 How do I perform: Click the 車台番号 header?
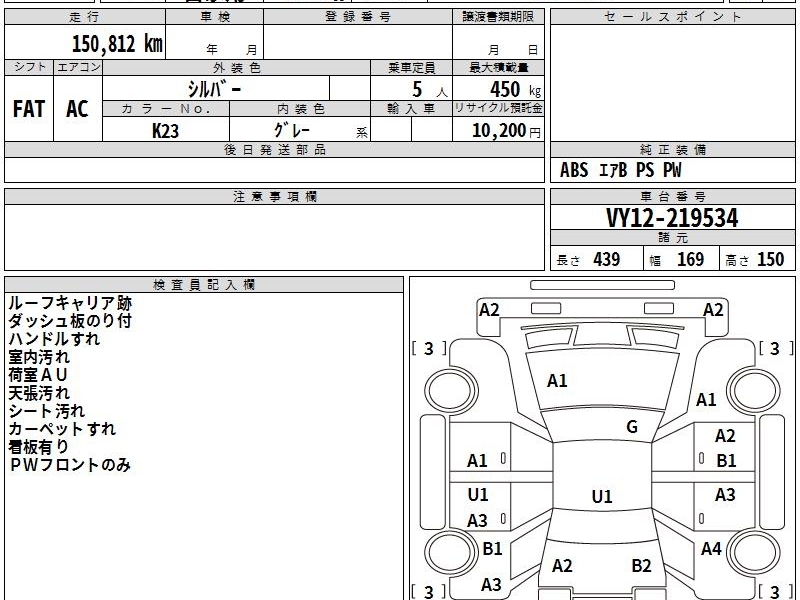click(672, 196)
